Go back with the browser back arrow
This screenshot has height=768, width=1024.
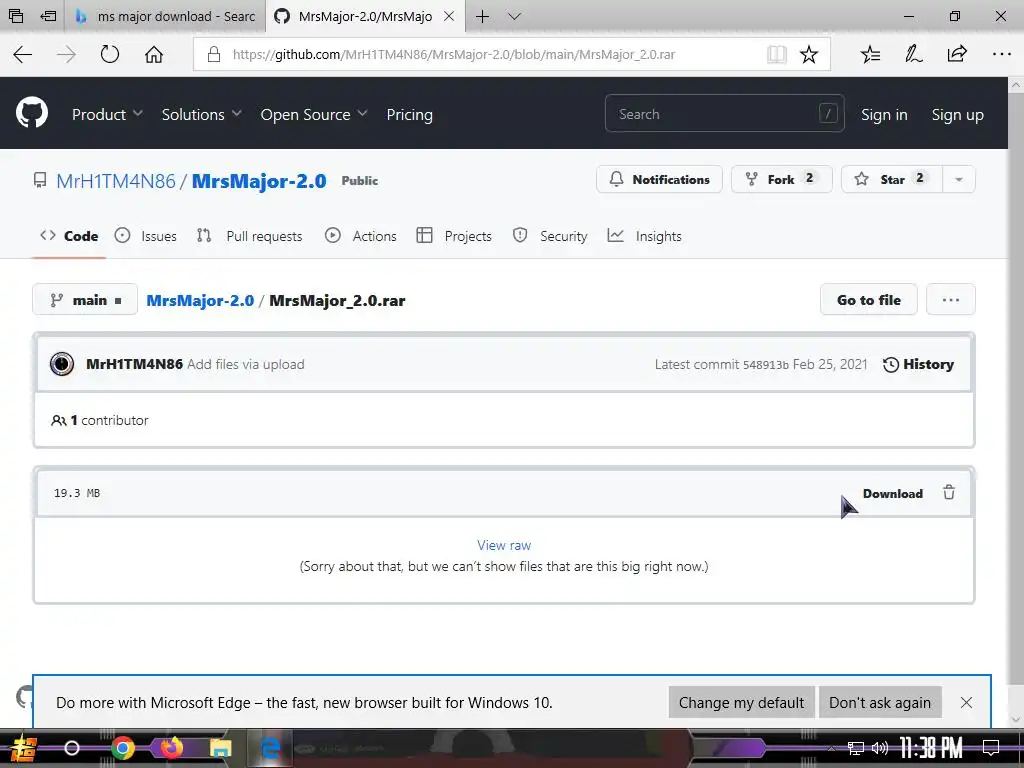pyautogui.click(x=23, y=54)
